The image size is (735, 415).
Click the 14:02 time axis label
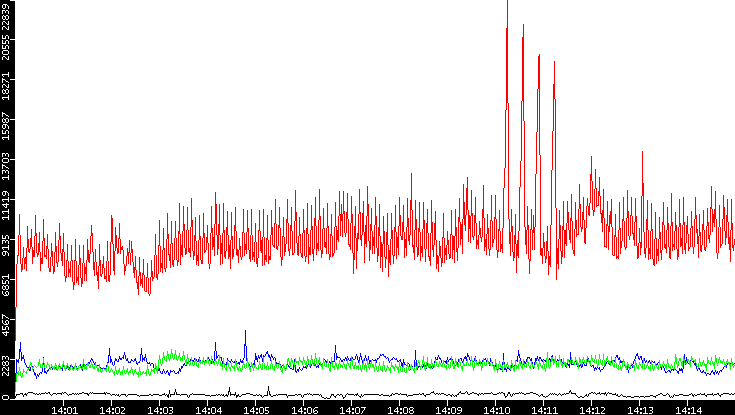112,410
